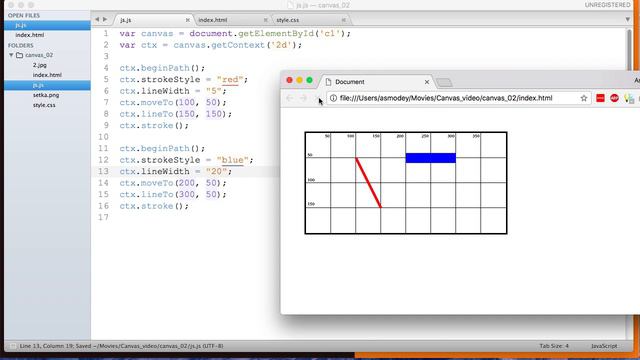Open 2.jpg in the sidebar
Image resolution: width=640 pixels, height=360 pixels.
point(40,65)
